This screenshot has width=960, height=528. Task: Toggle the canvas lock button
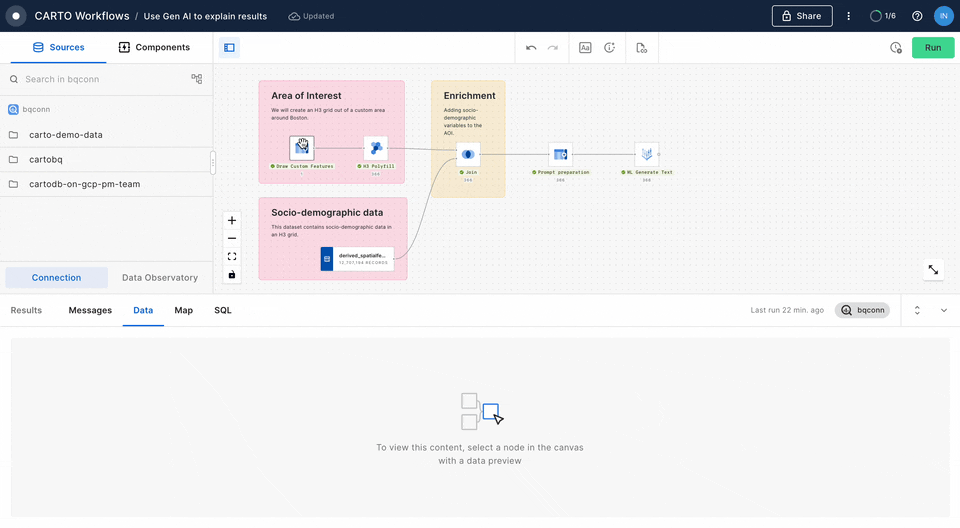click(x=232, y=274)
